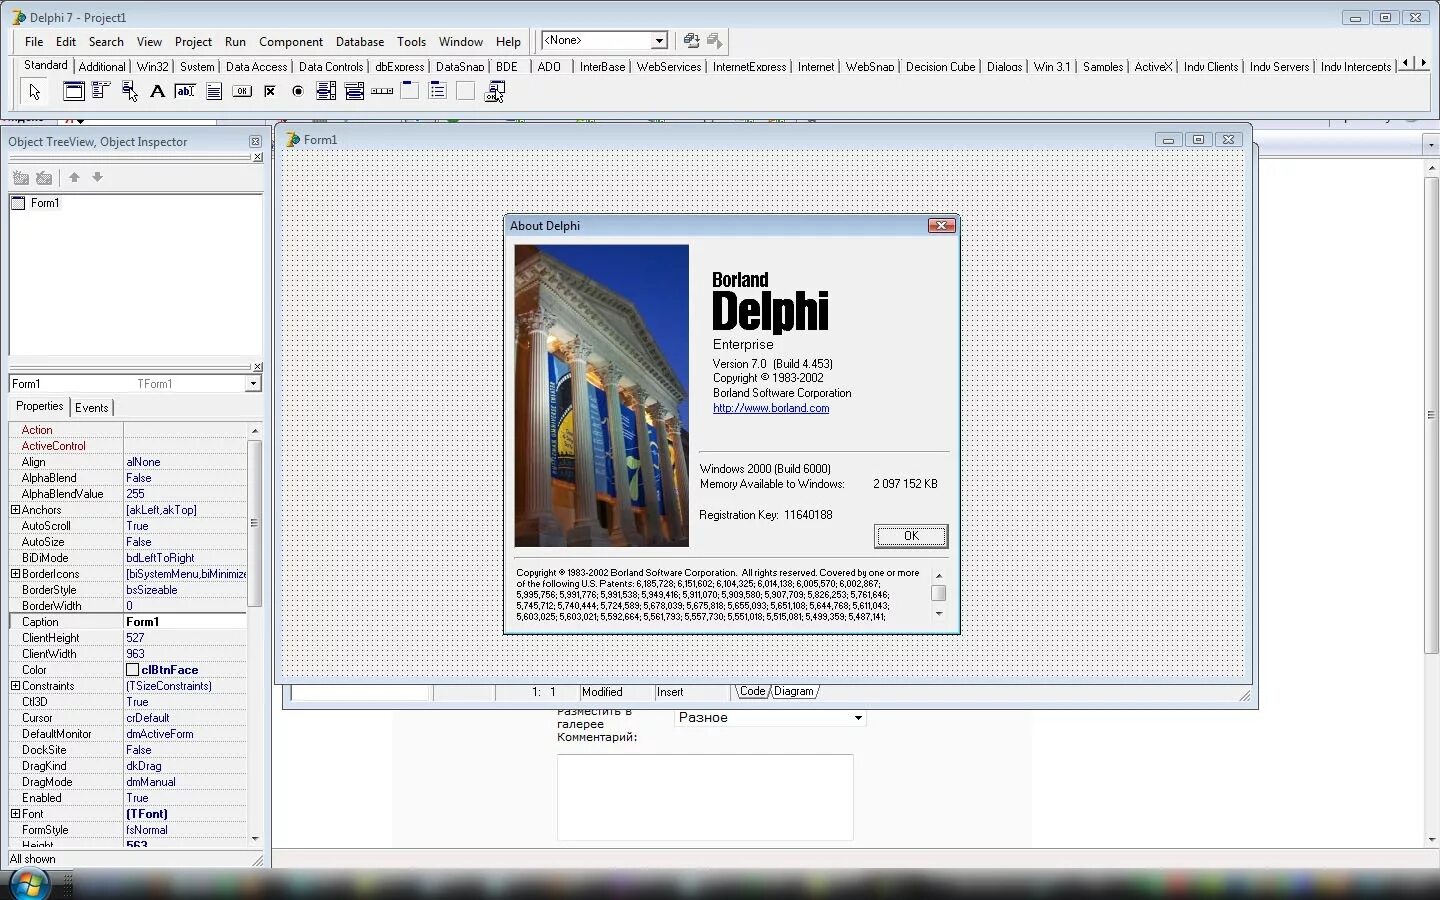Click the Action property row
This screenshot has height=900, width=1440.
(x=128, y=430)
